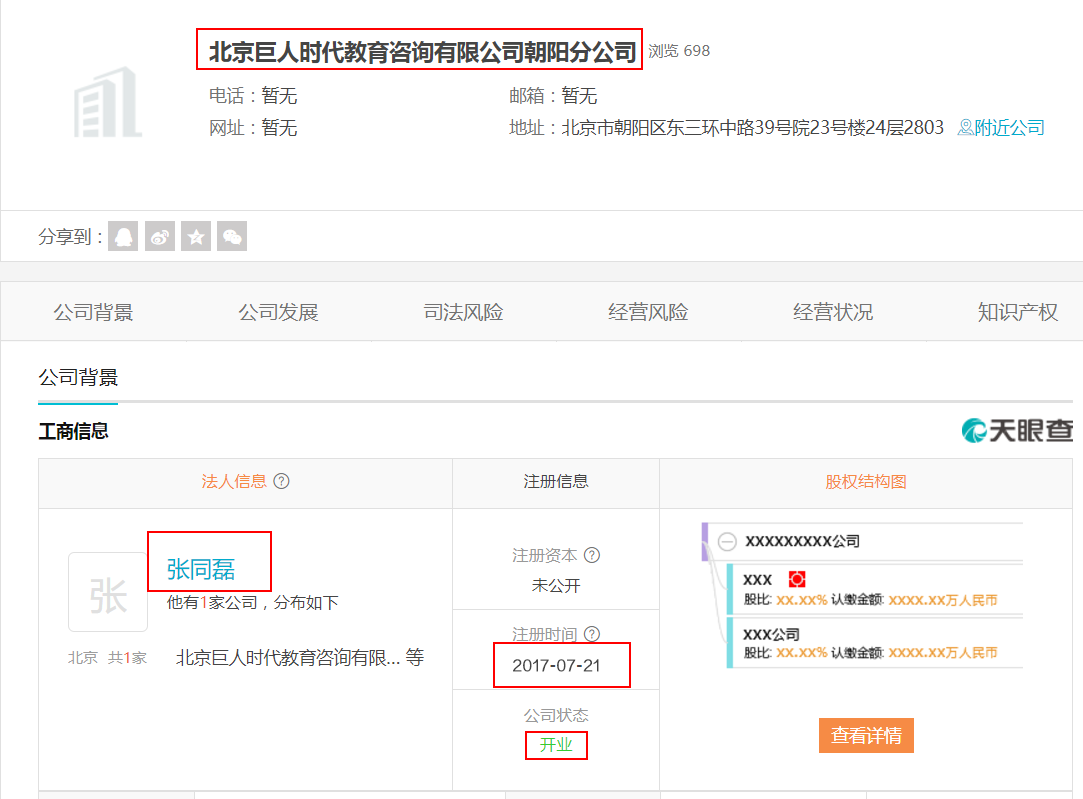Click the help icon next to 注册时间
This screenshot has height=799, width=1083.
(x=592, y=634)
